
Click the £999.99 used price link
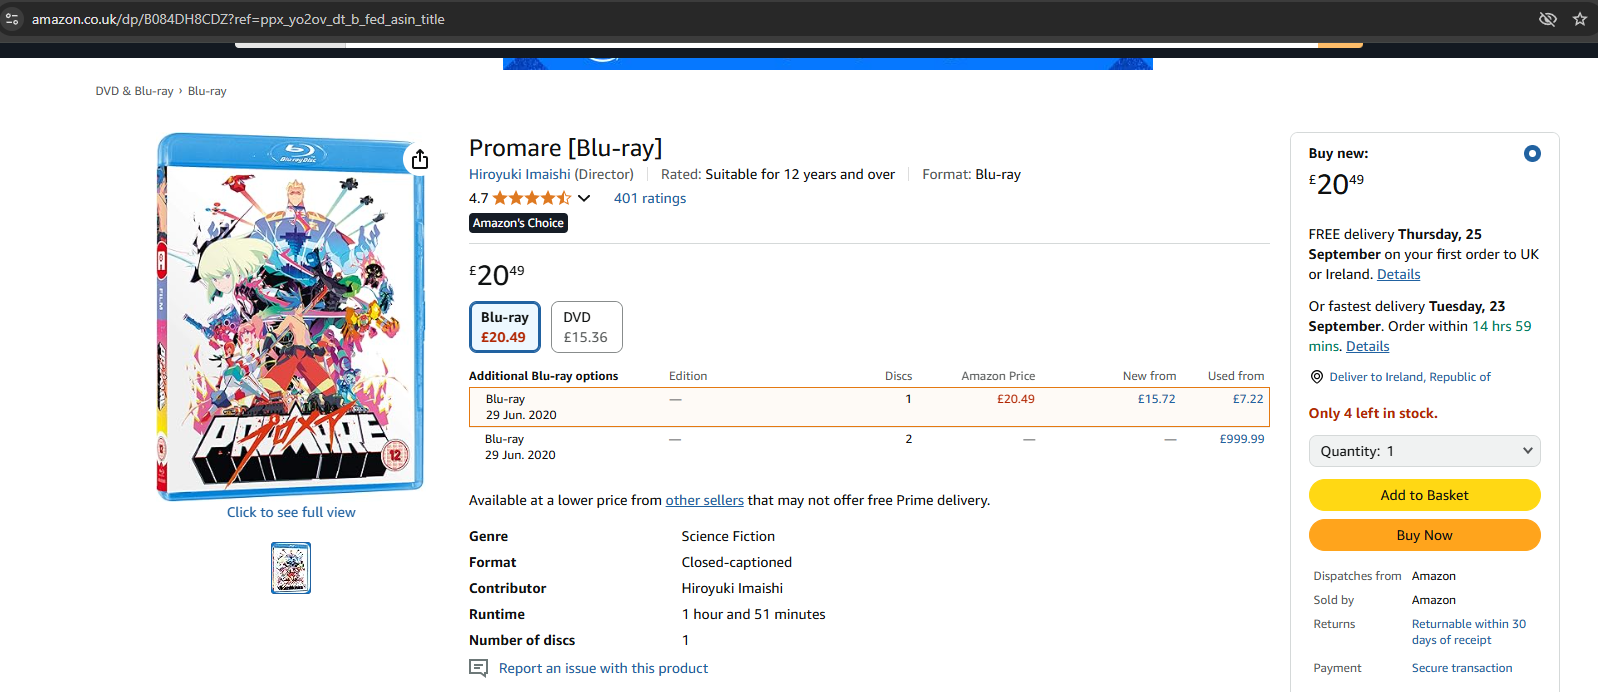click(1242, 439)
